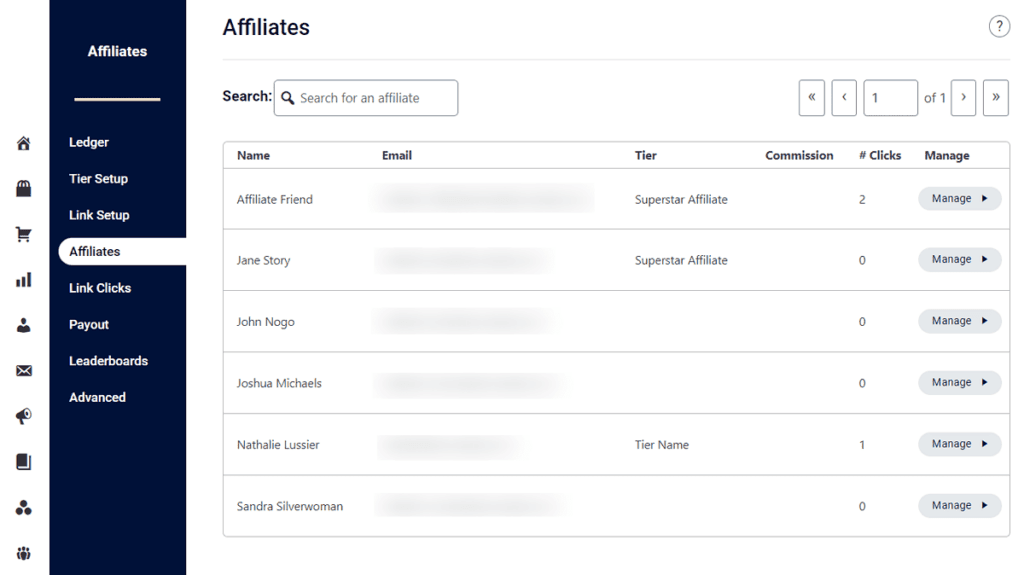Go to last page of affiliates
Image resolution: width=1024 pixels, height=575 pixels.
996,98
